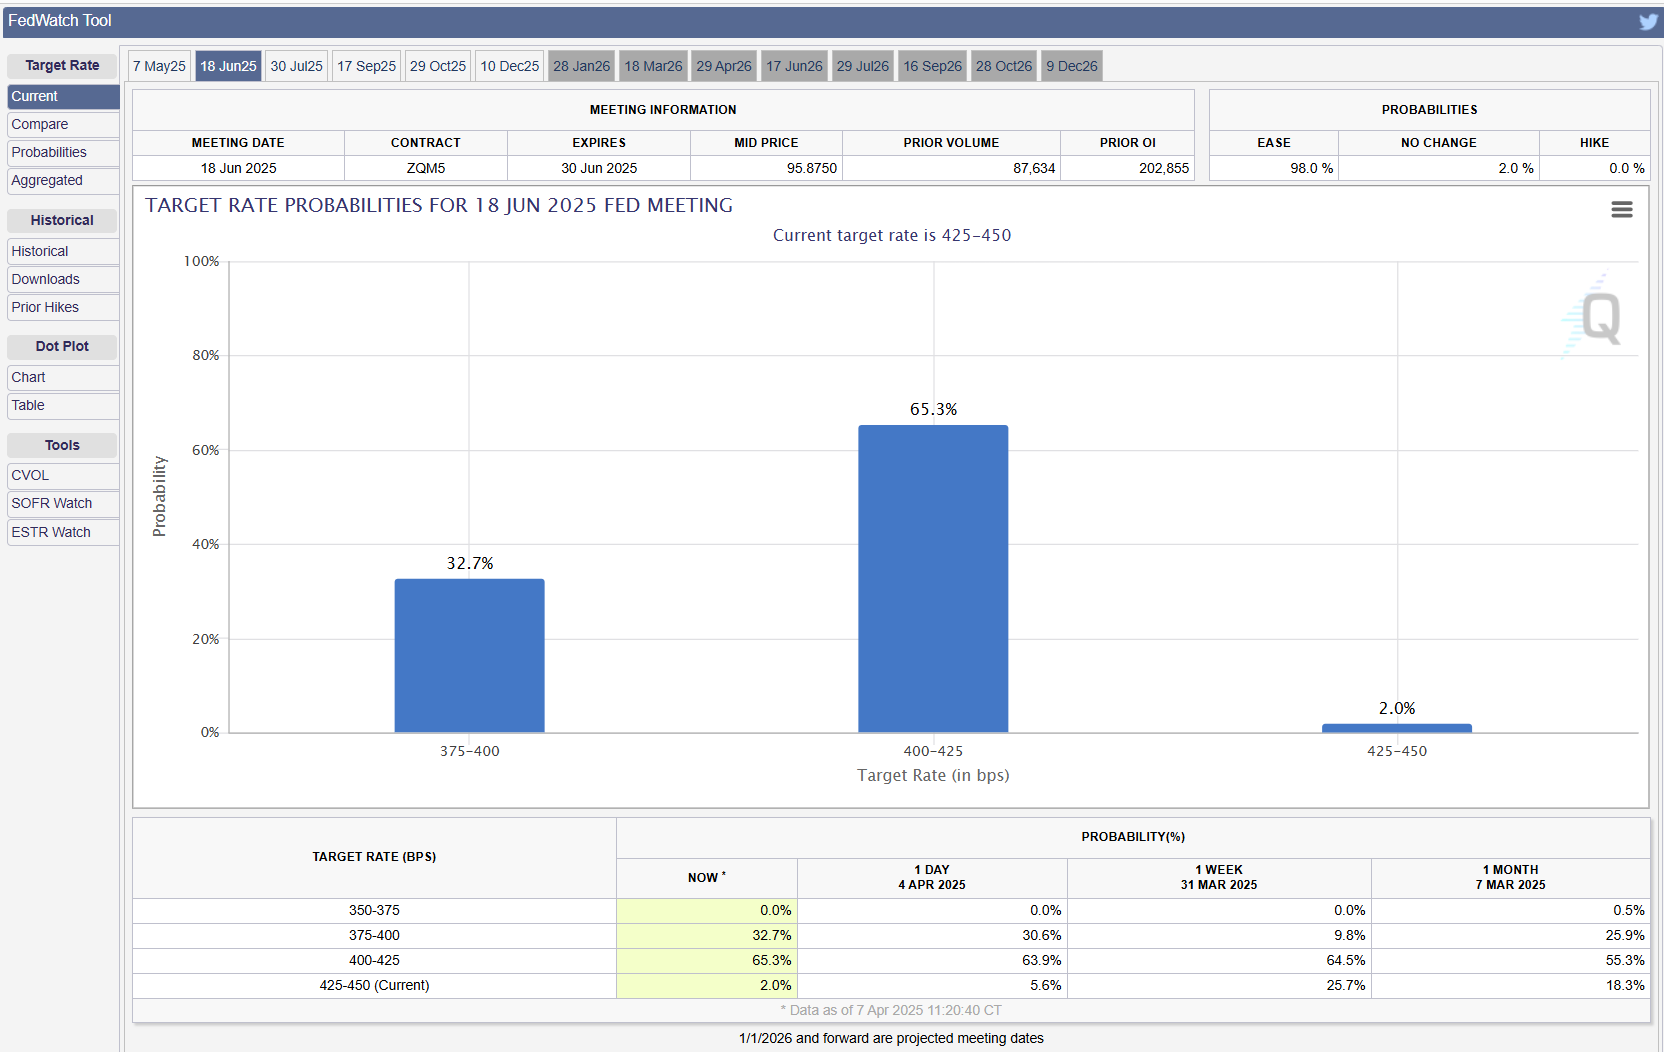Viewport: 1664px width, 1052px height.
Task: Open the Downloads page
Action: (46, 280)
